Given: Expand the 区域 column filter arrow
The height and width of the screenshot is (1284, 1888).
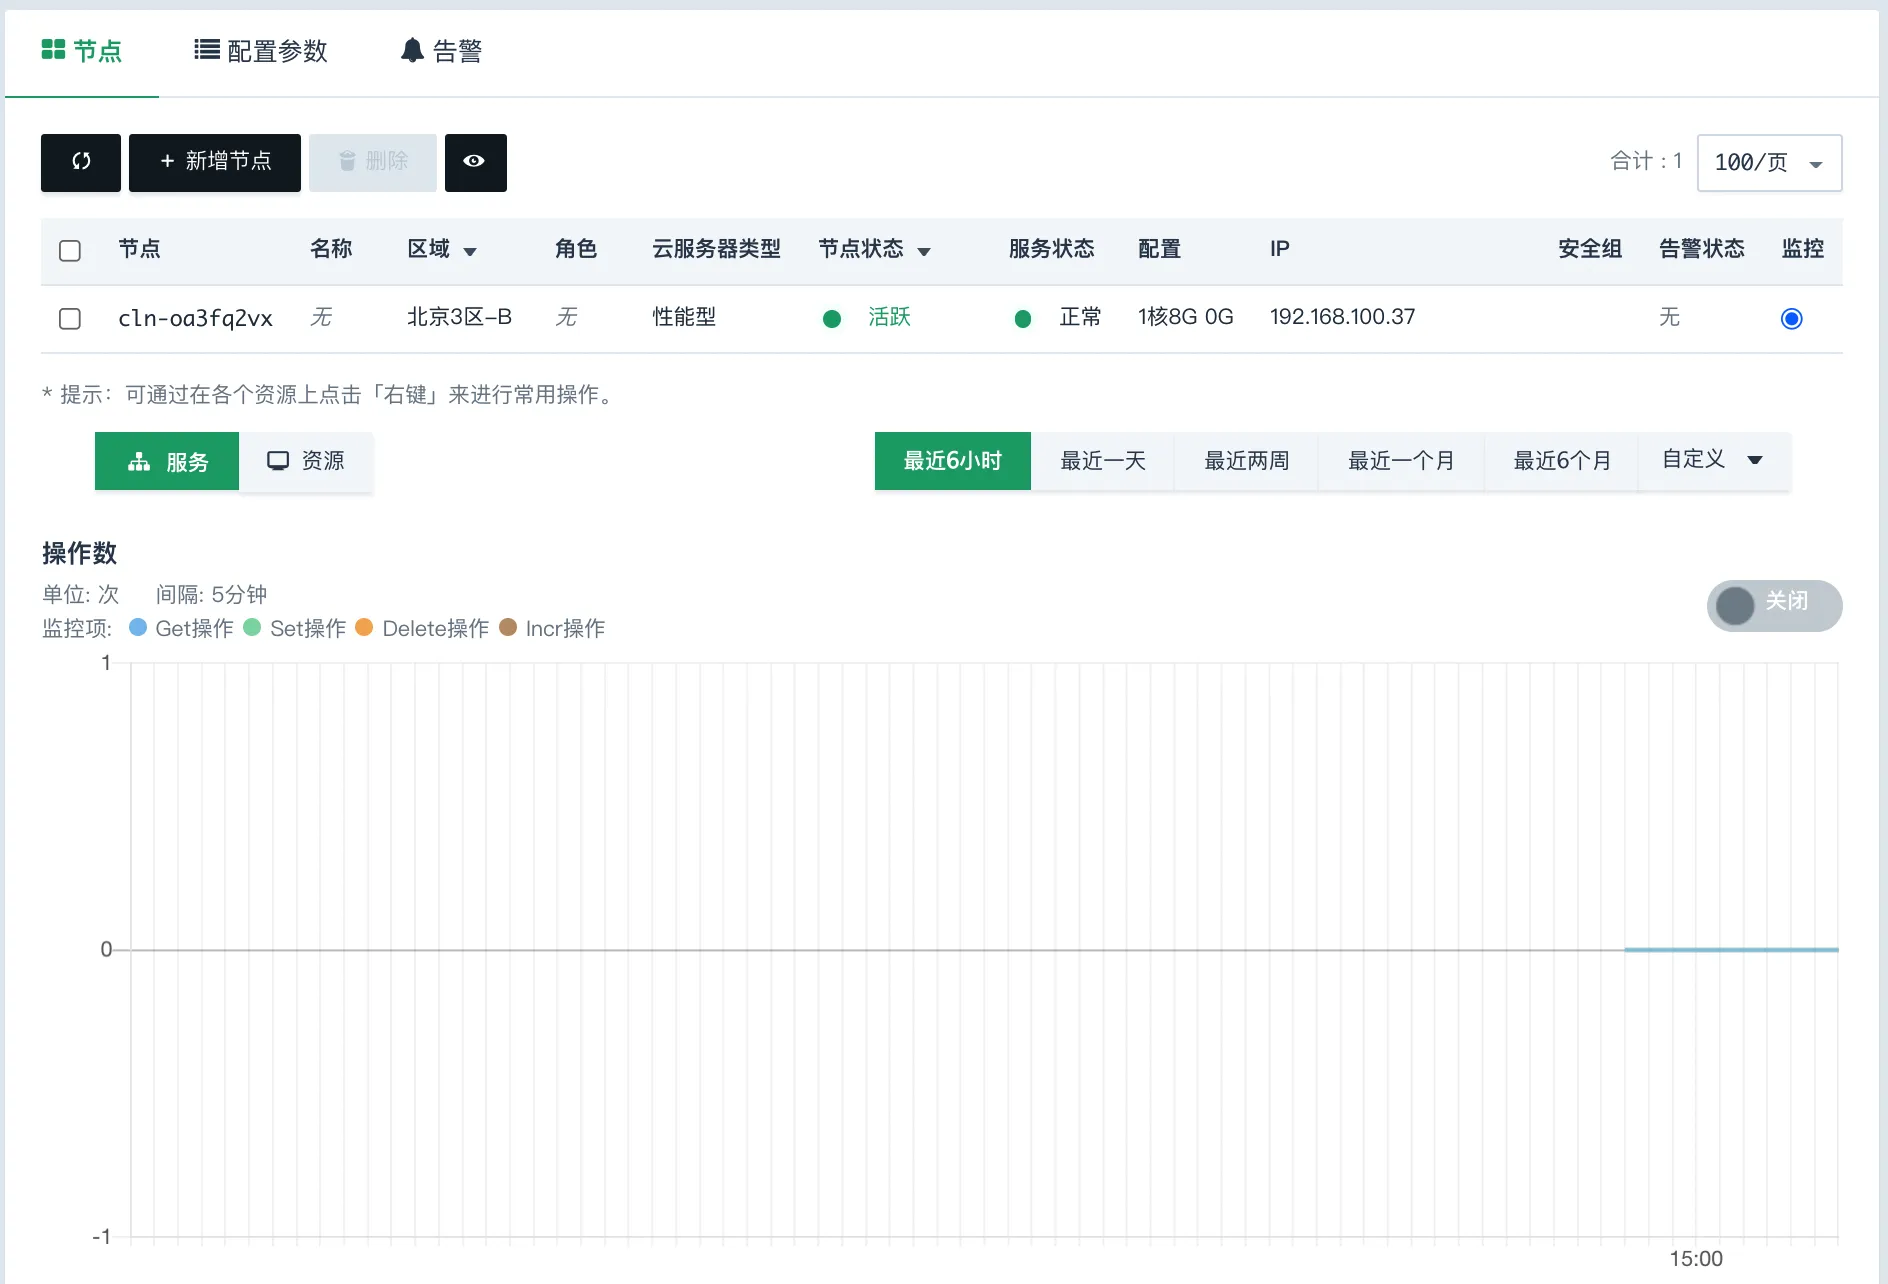Looking at the screenshot, I should (470, 251).
